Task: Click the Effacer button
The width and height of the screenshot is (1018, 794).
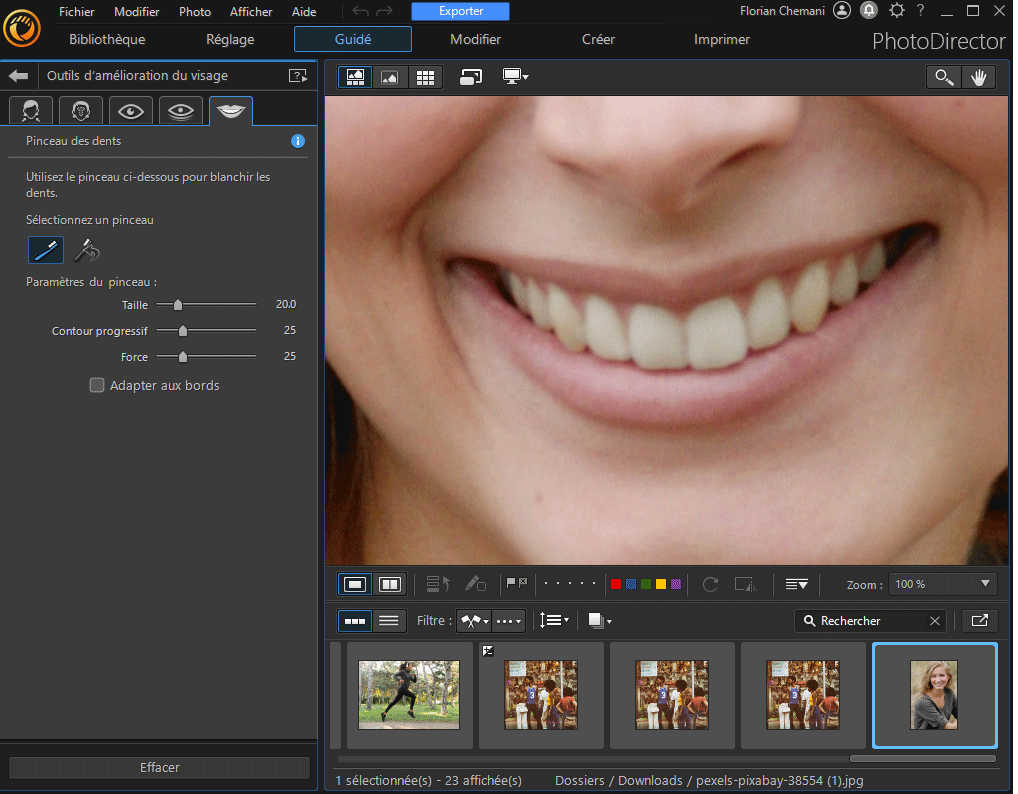Action: click(x=159, y=767)
